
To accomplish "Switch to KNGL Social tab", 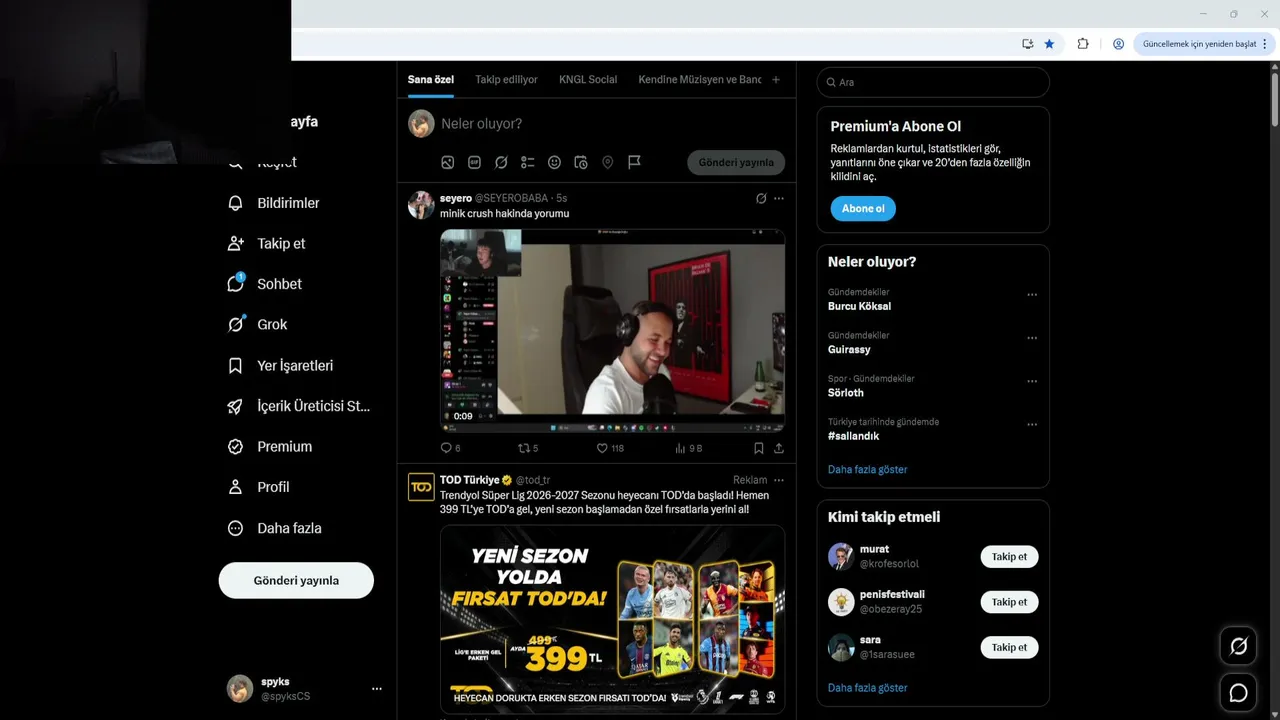I will [x=588, y=79].
